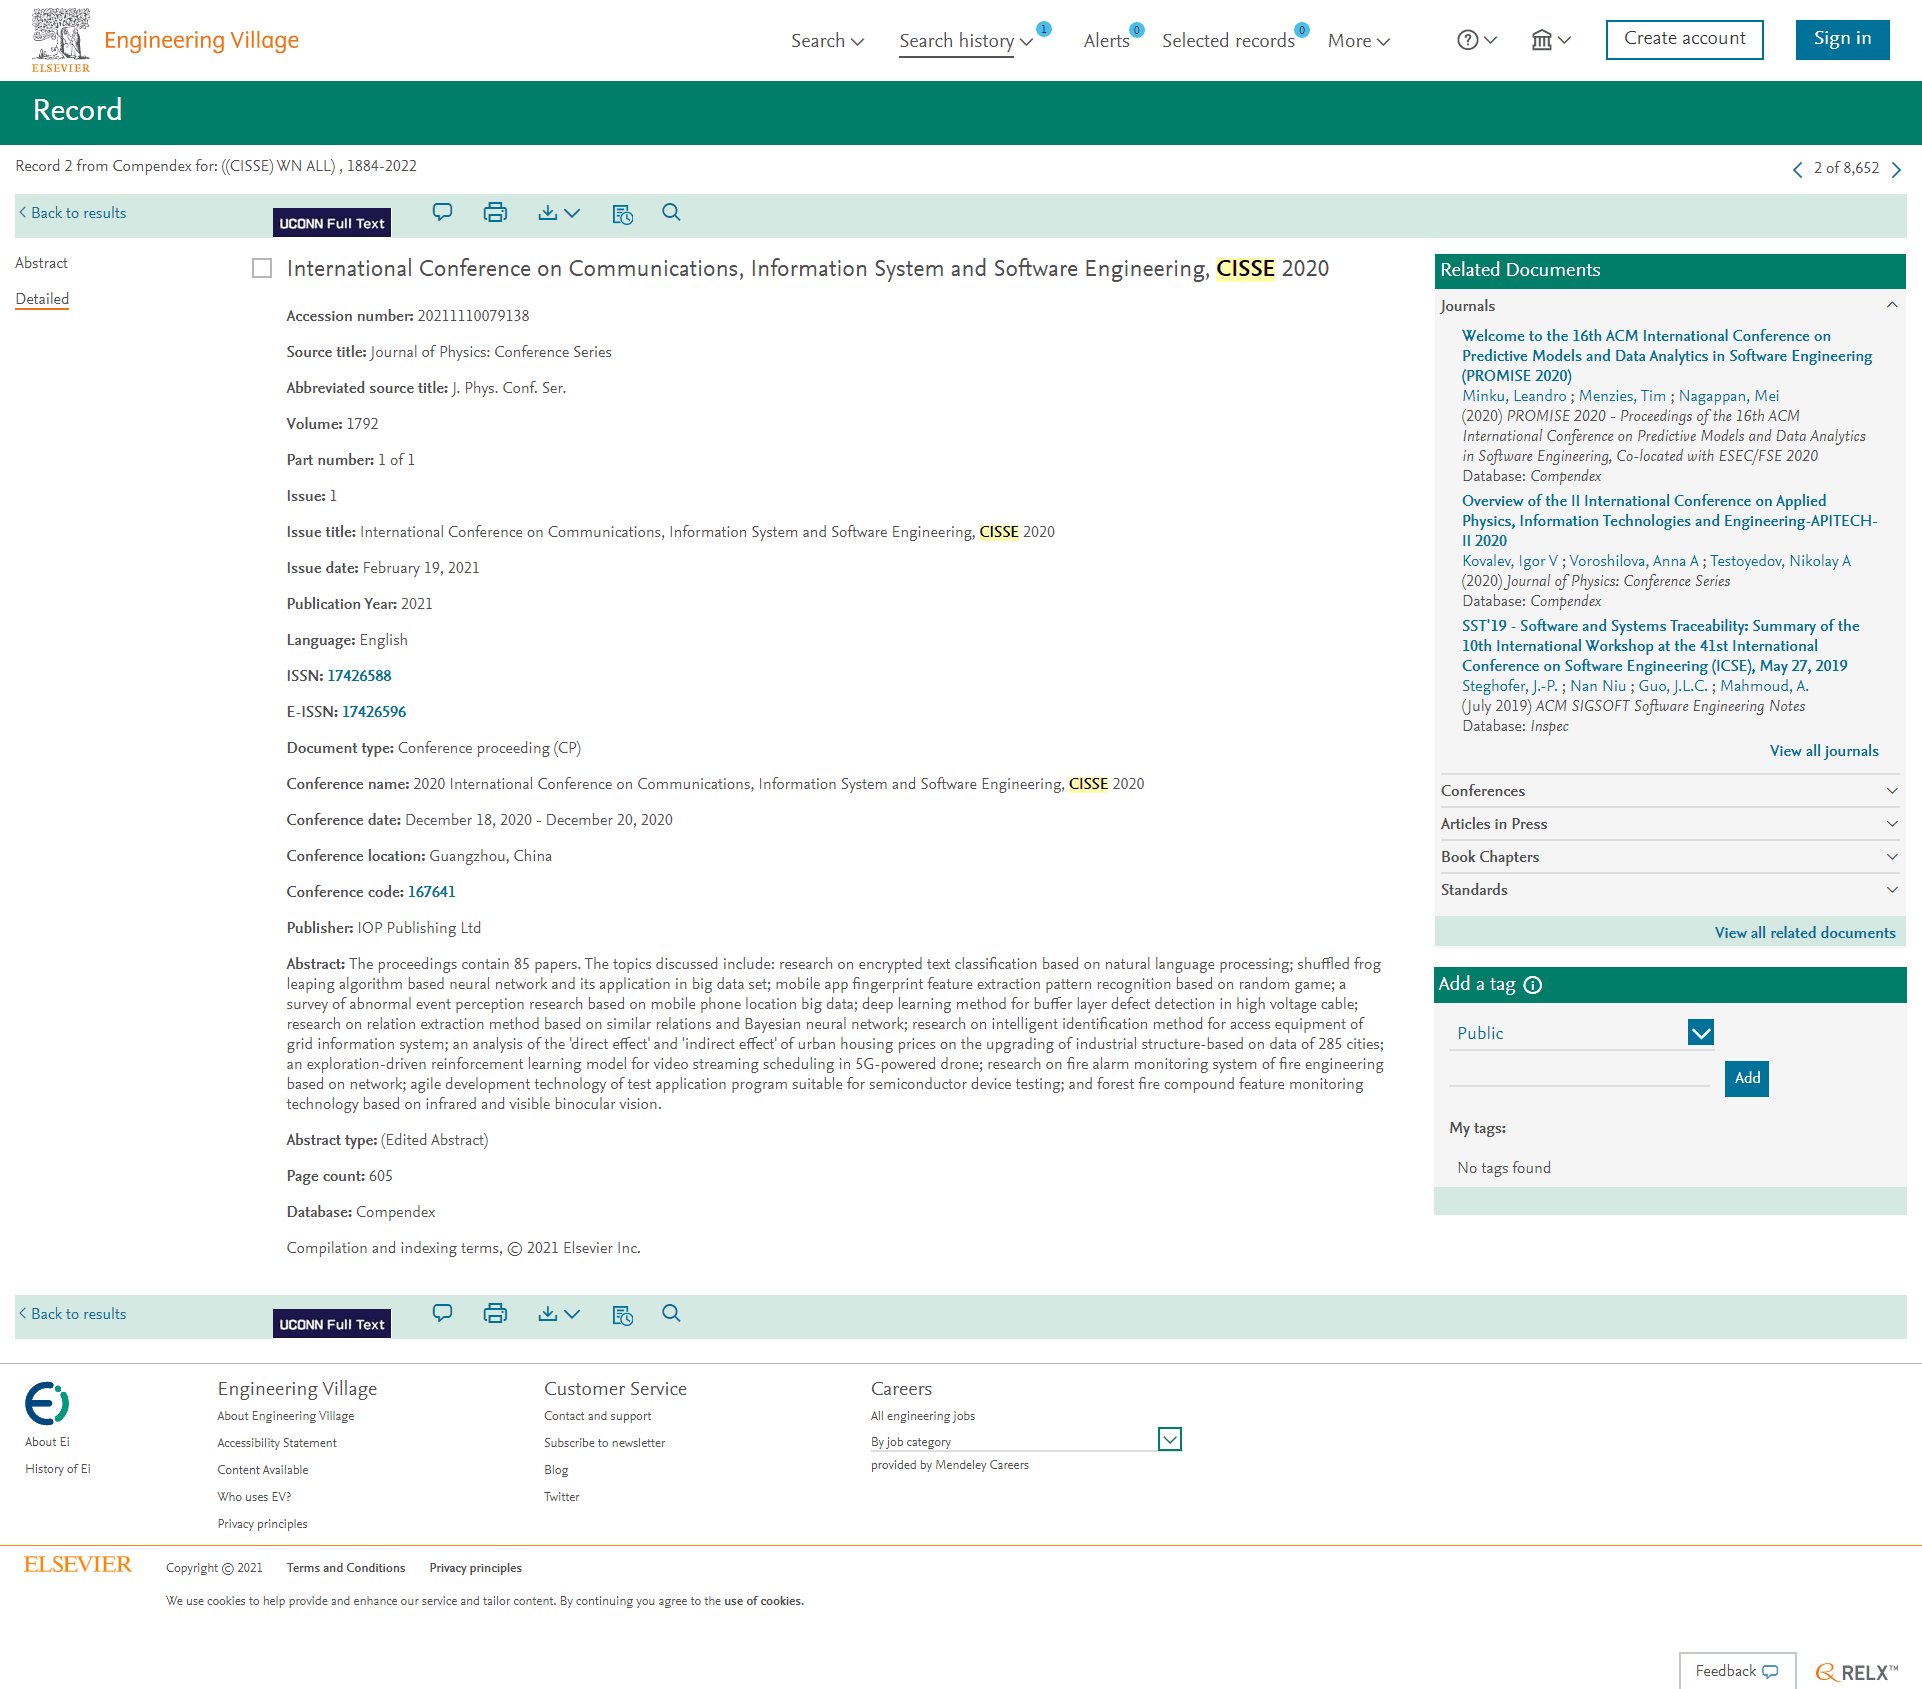Click the Elsevier tree logo
The image size is (1922, 1689).
click(61, 40)
